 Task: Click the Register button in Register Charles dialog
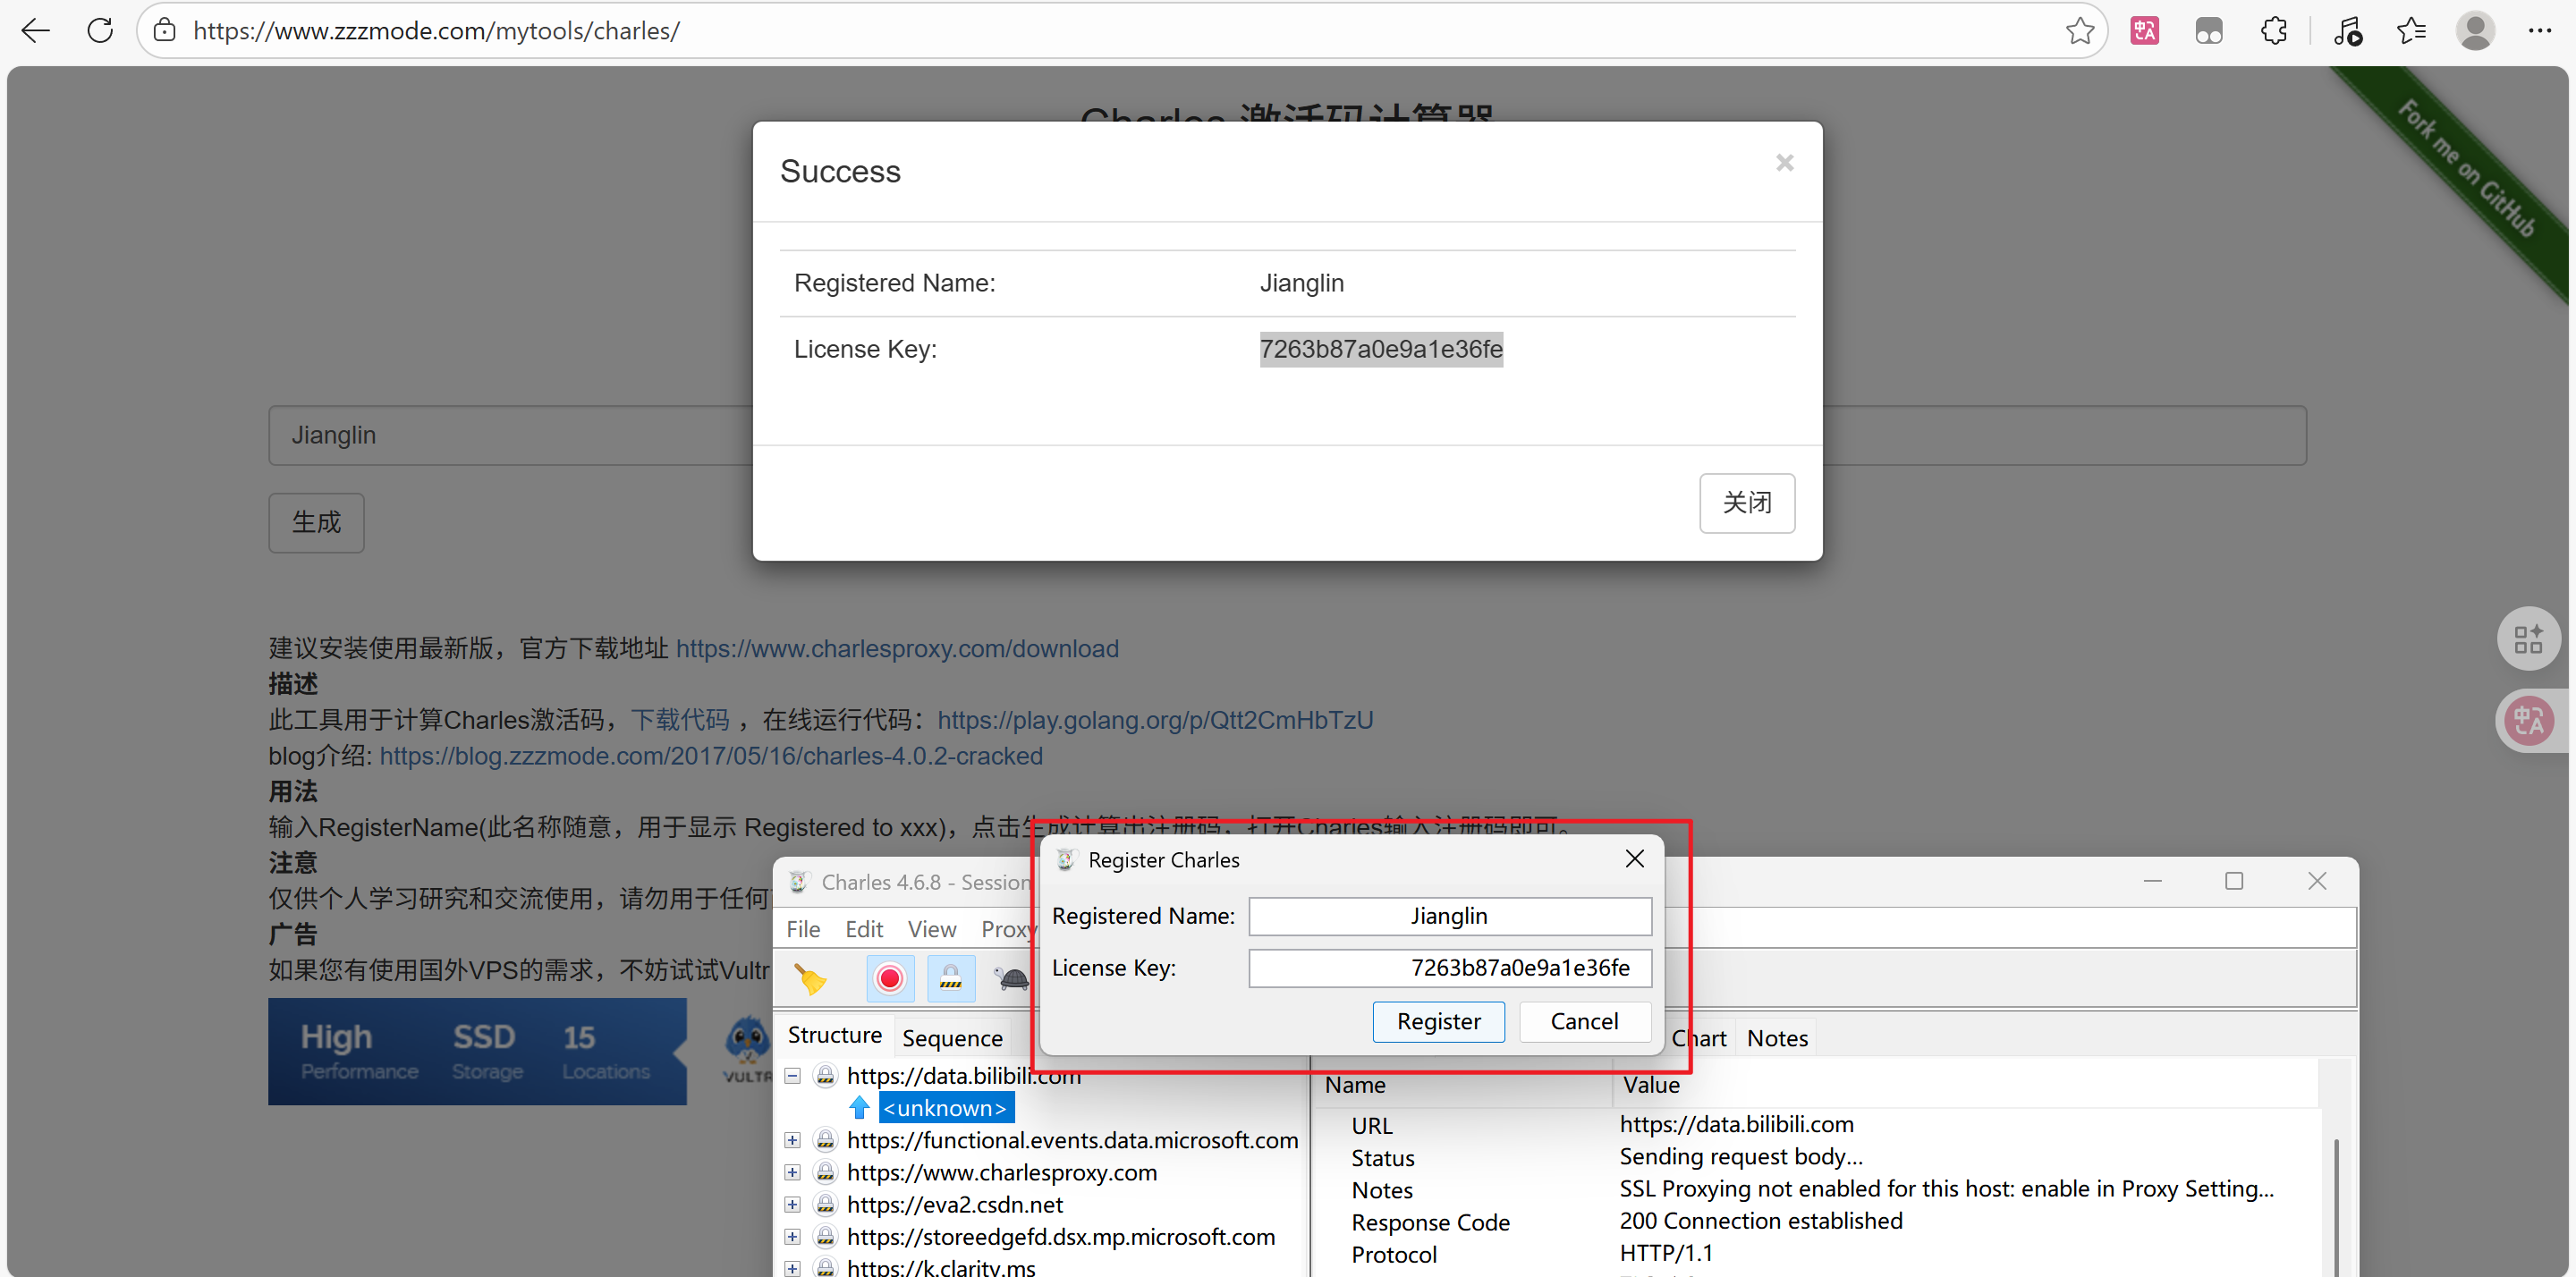[x=1438, y=1021]
